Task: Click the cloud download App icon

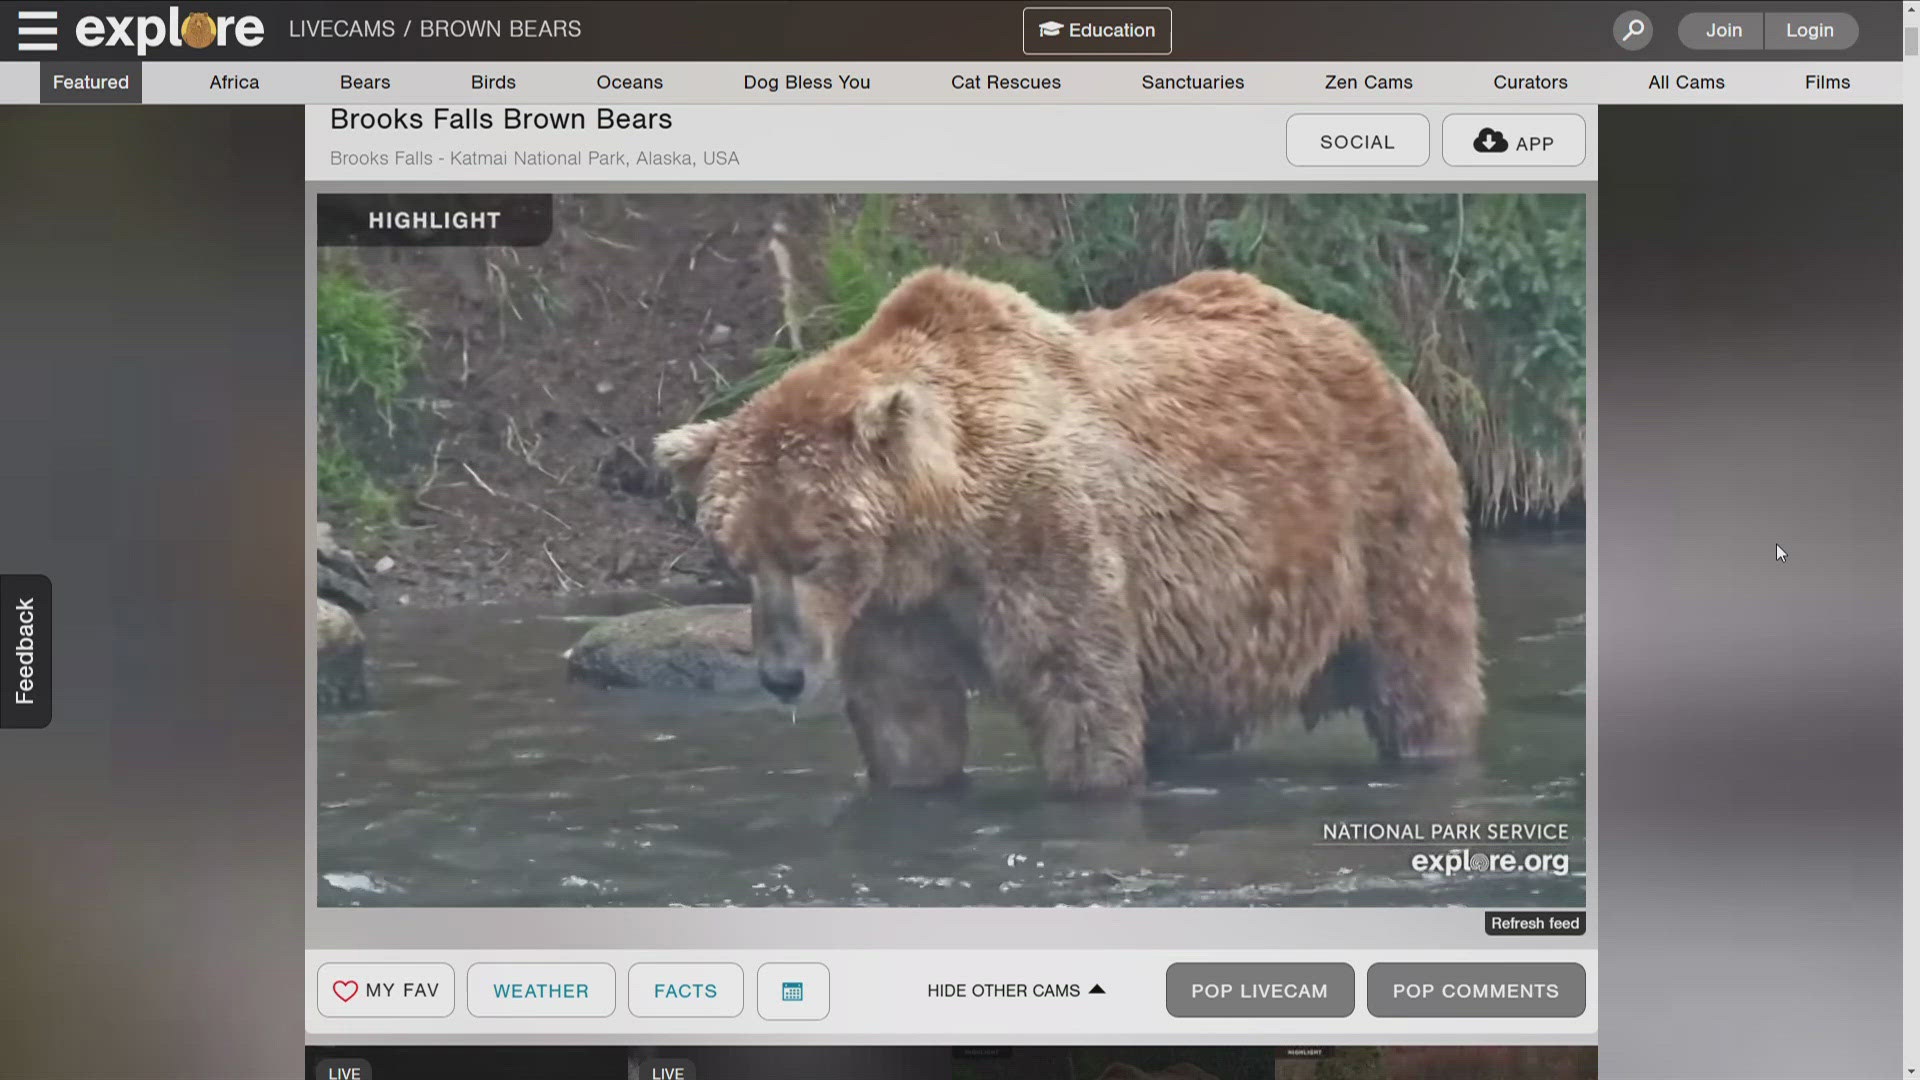Action: pyautogui.click(x=1490, y=141)
